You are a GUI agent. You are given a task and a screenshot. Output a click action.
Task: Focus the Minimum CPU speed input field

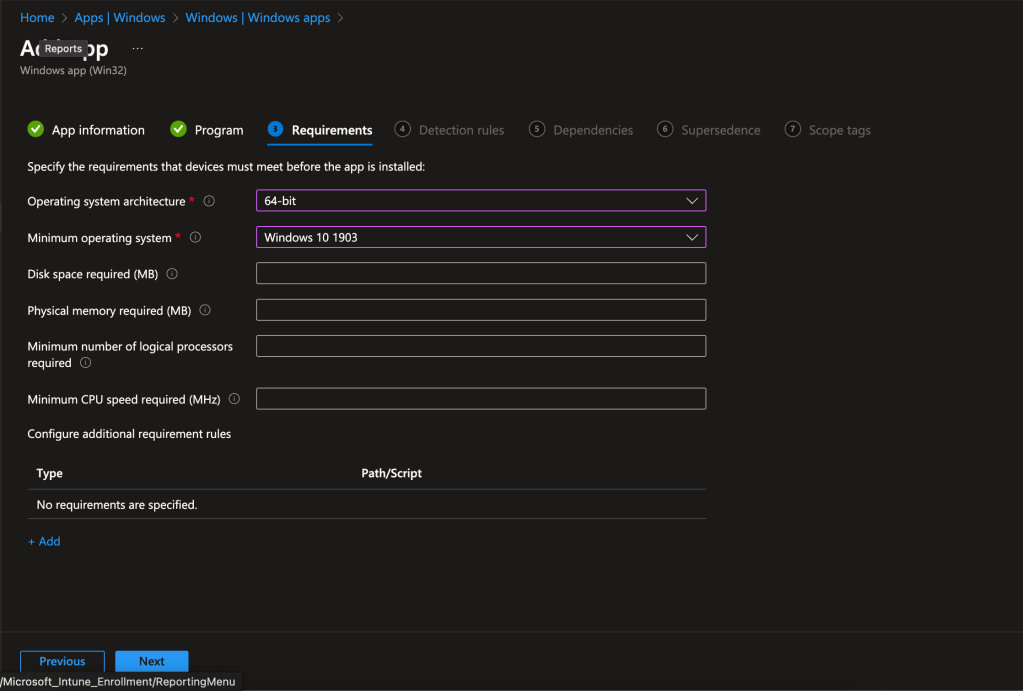click(x=481, y=399)
